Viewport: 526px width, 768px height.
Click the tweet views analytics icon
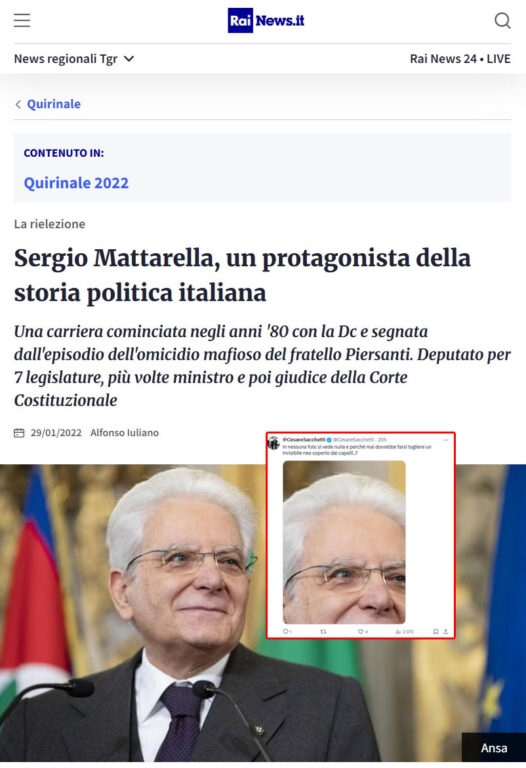coord(398,631)
